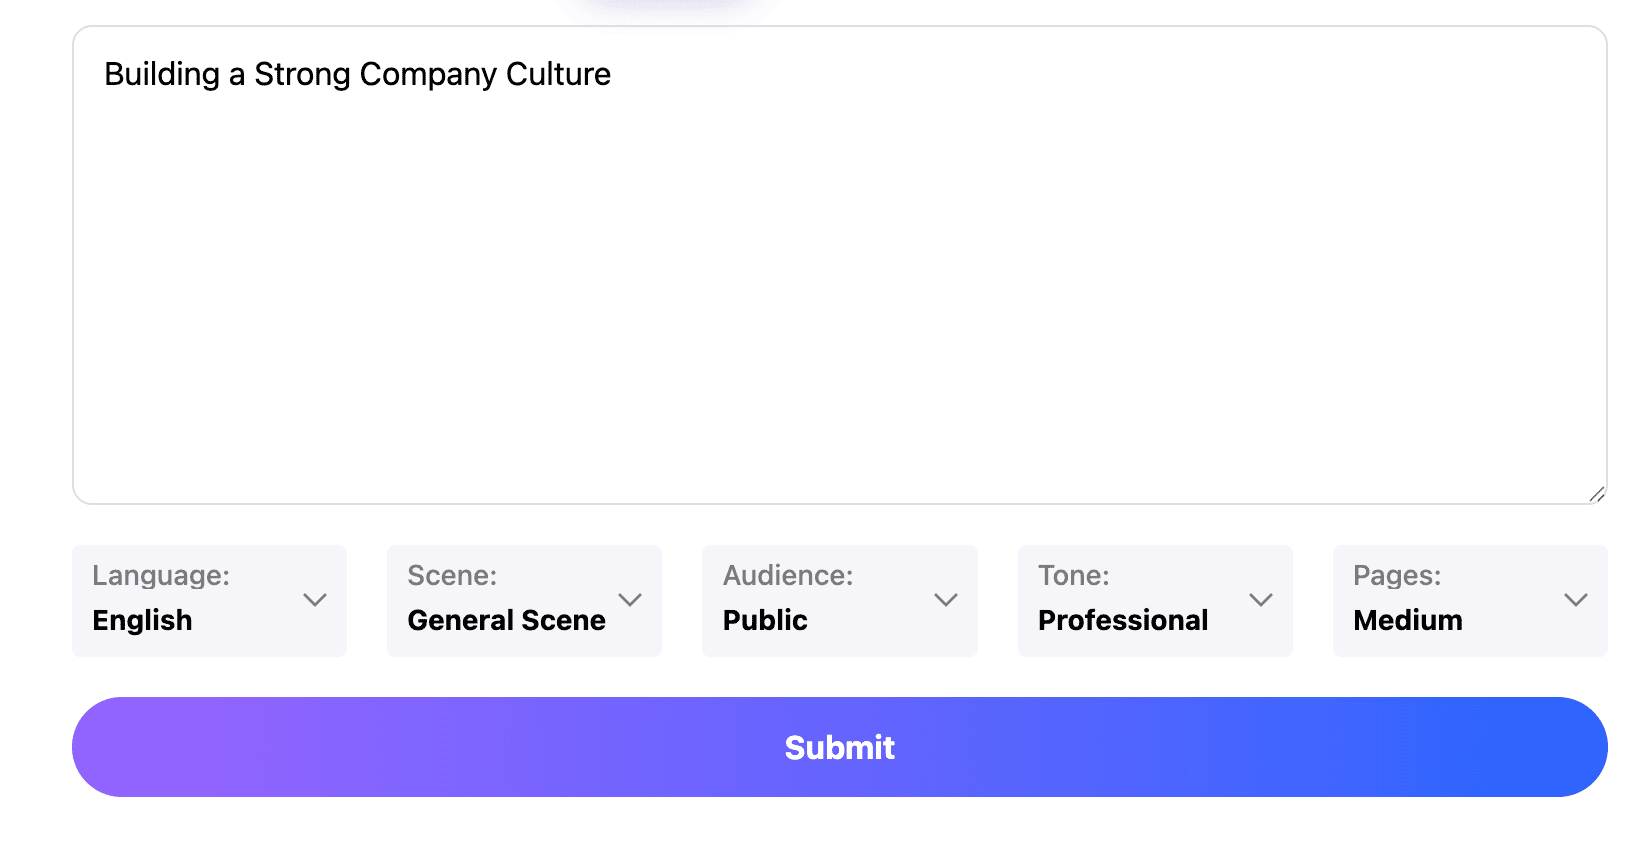Click the 'Scene:' field label

[452, 576]
